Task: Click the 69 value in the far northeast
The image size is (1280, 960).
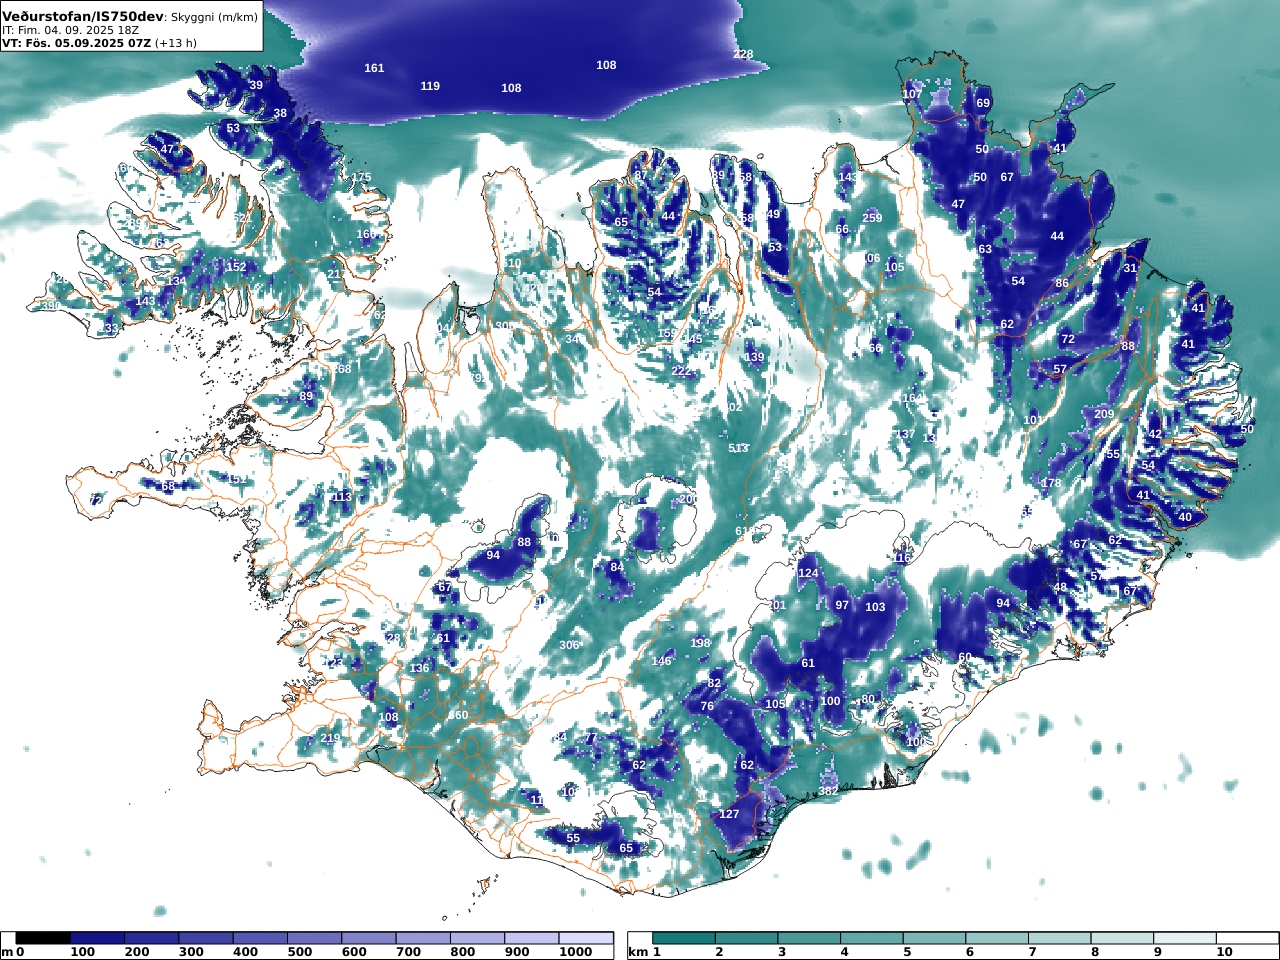Action: click(x=983, y=103)
